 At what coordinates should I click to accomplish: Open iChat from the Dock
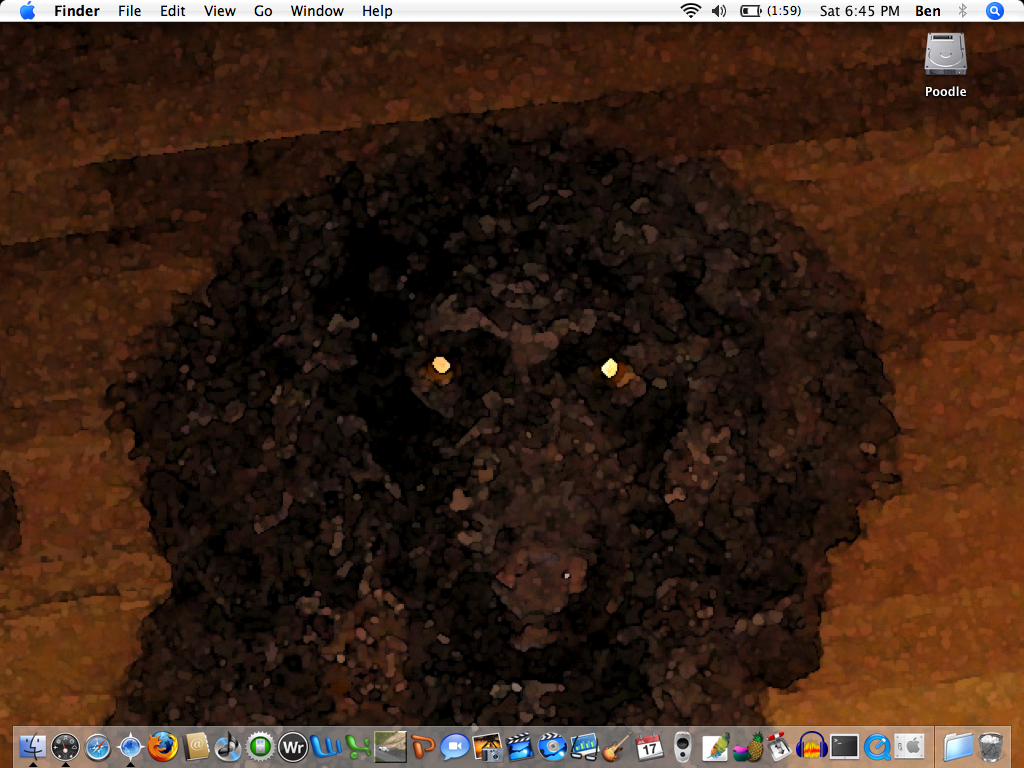click(455, 746)
